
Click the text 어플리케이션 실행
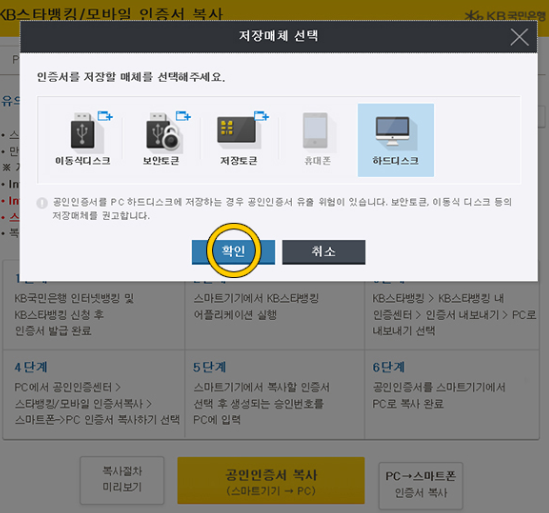point(235,314)
